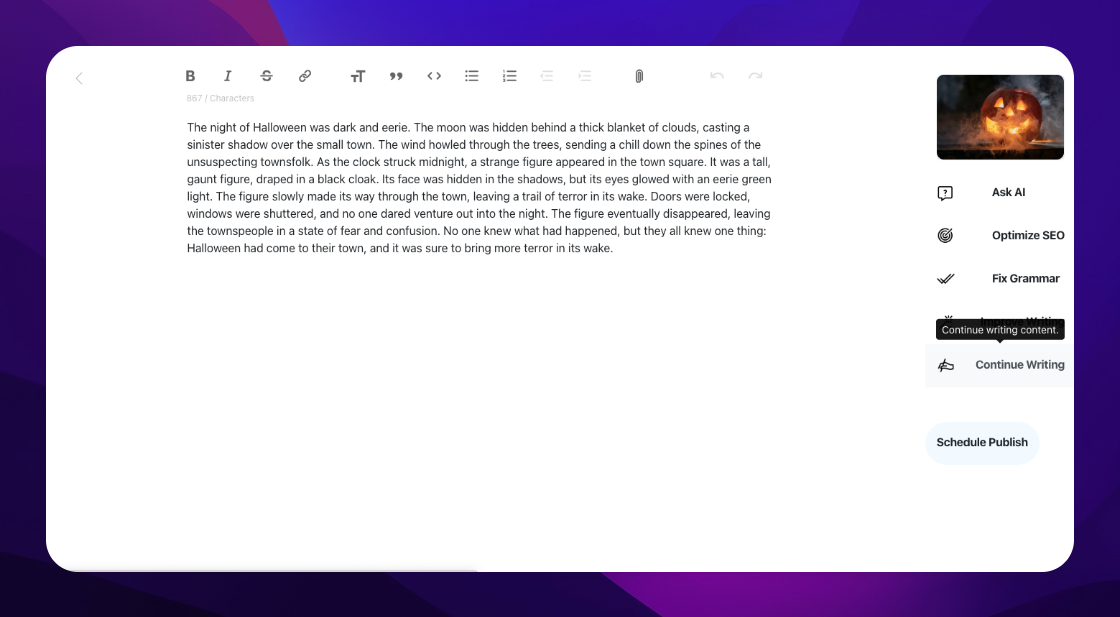Undo the last edit
The width and height of the screenshot is (1120, 617).
pos(717,76)
